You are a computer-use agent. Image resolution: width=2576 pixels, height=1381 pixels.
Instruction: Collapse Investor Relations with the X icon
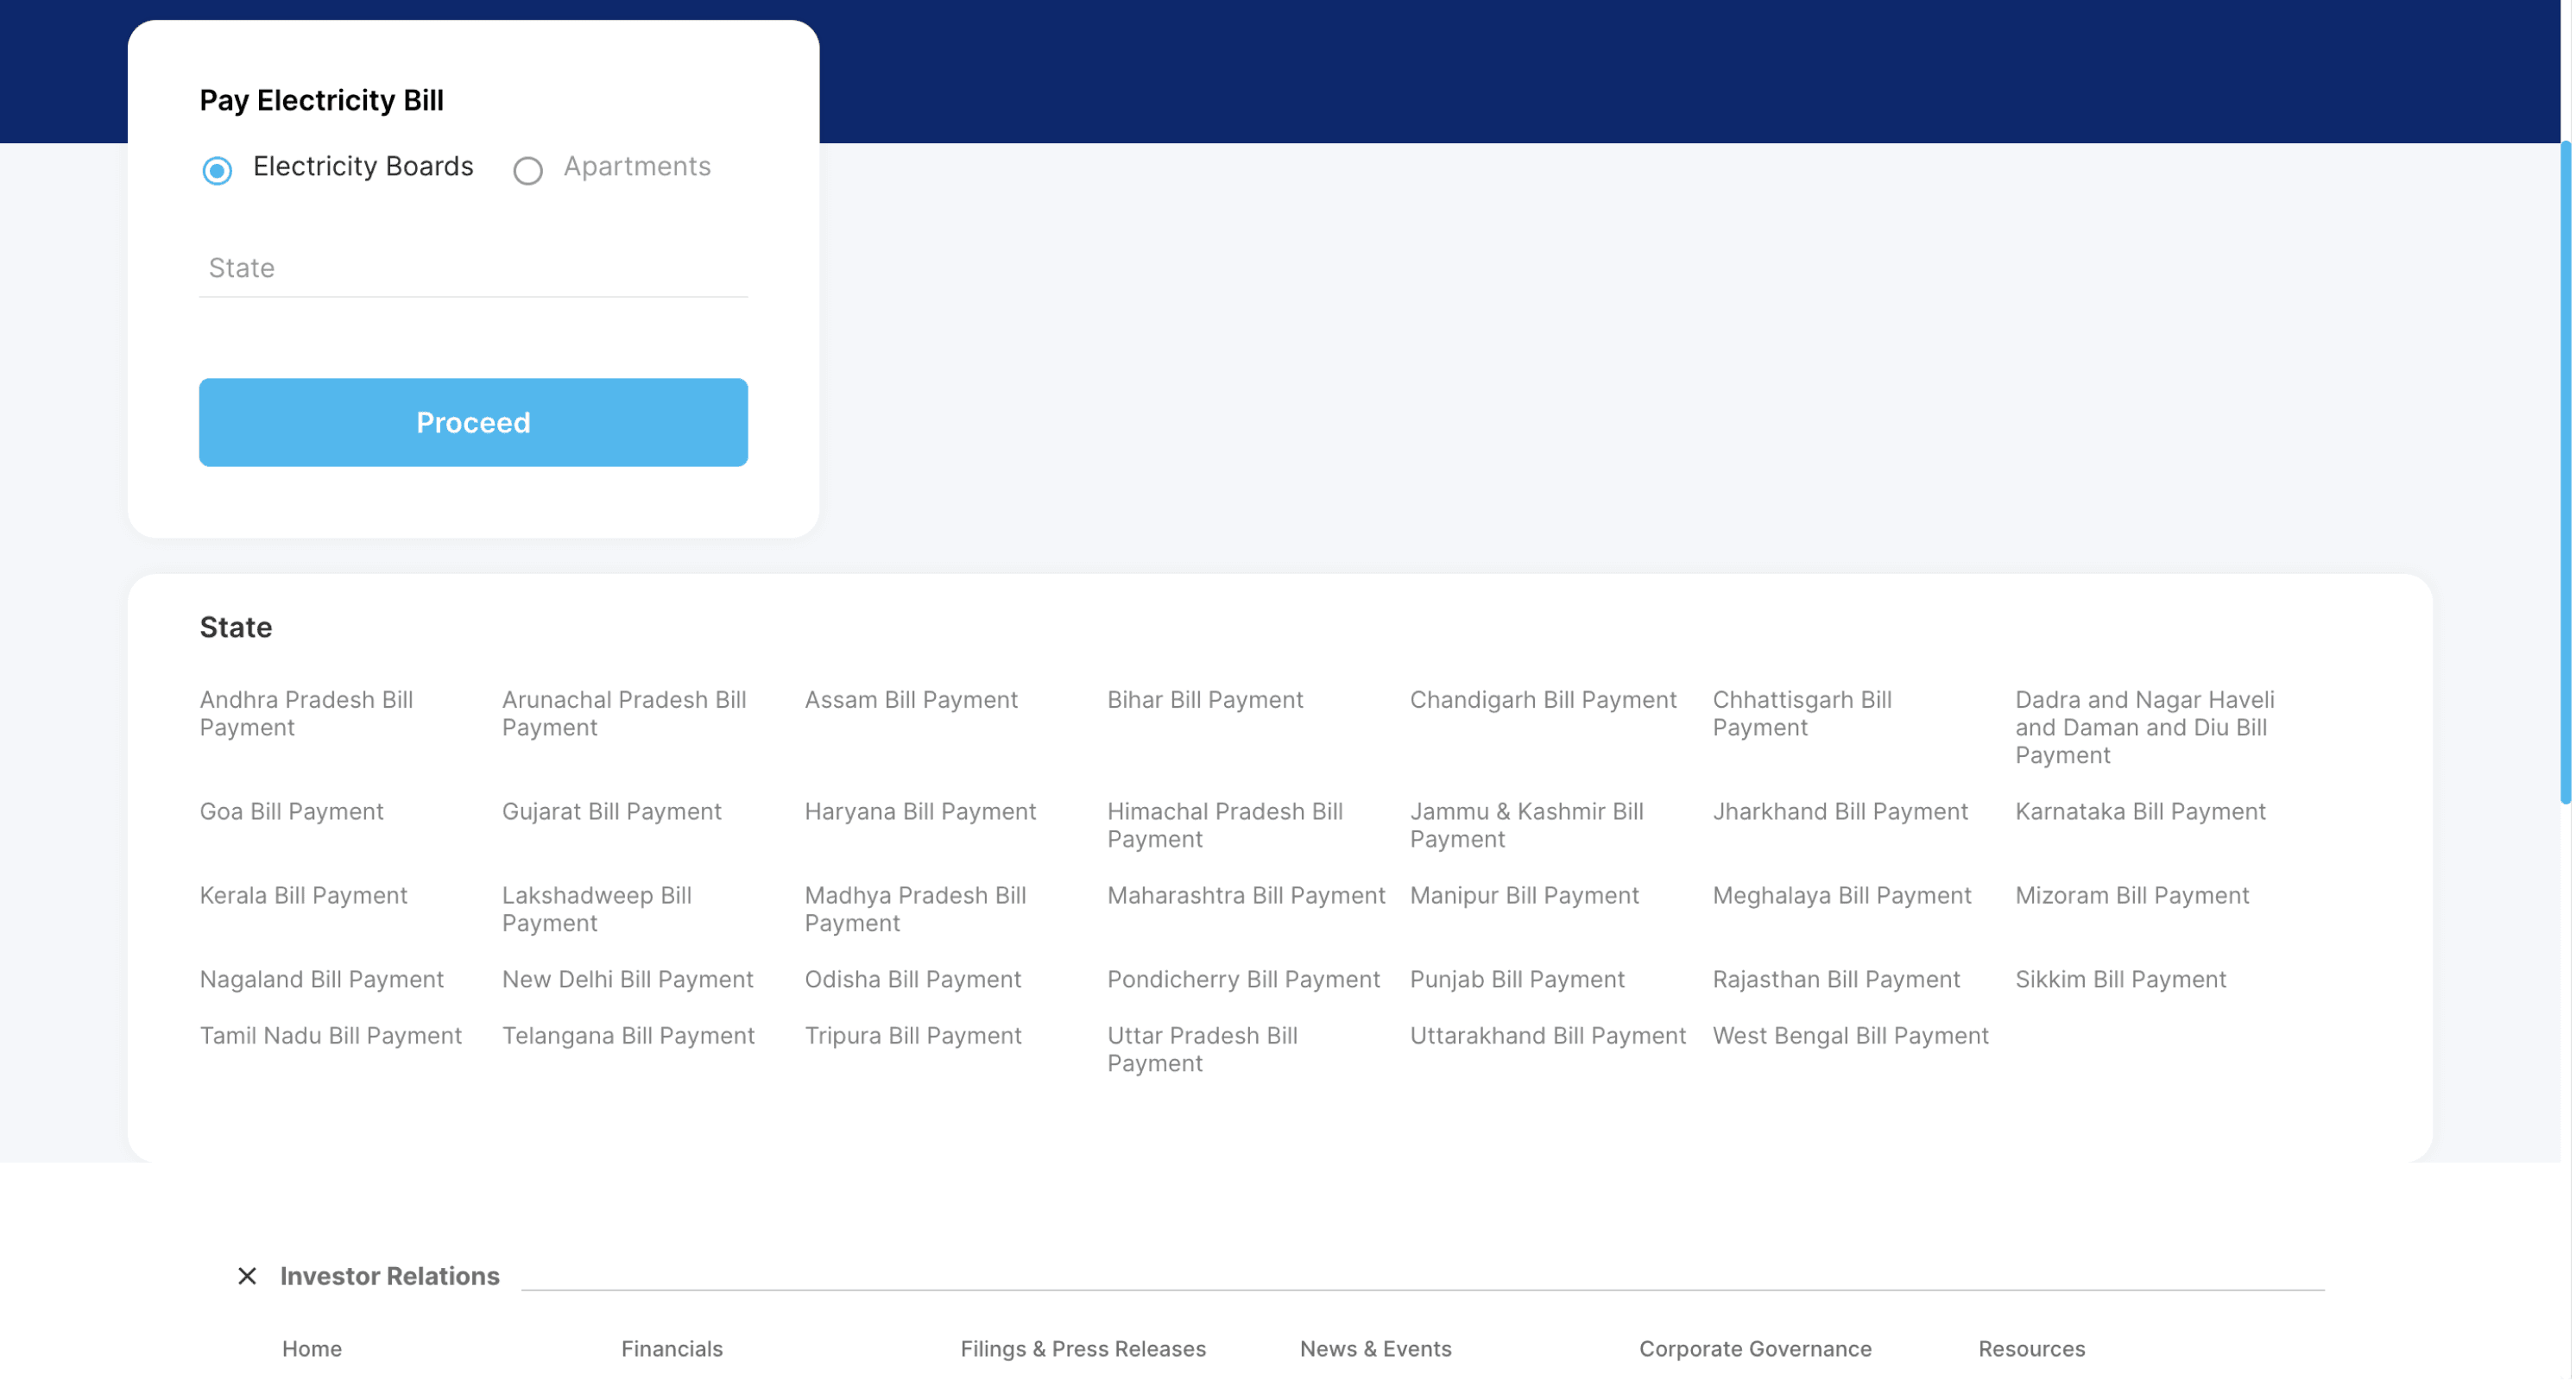(x=247, y=1276)
